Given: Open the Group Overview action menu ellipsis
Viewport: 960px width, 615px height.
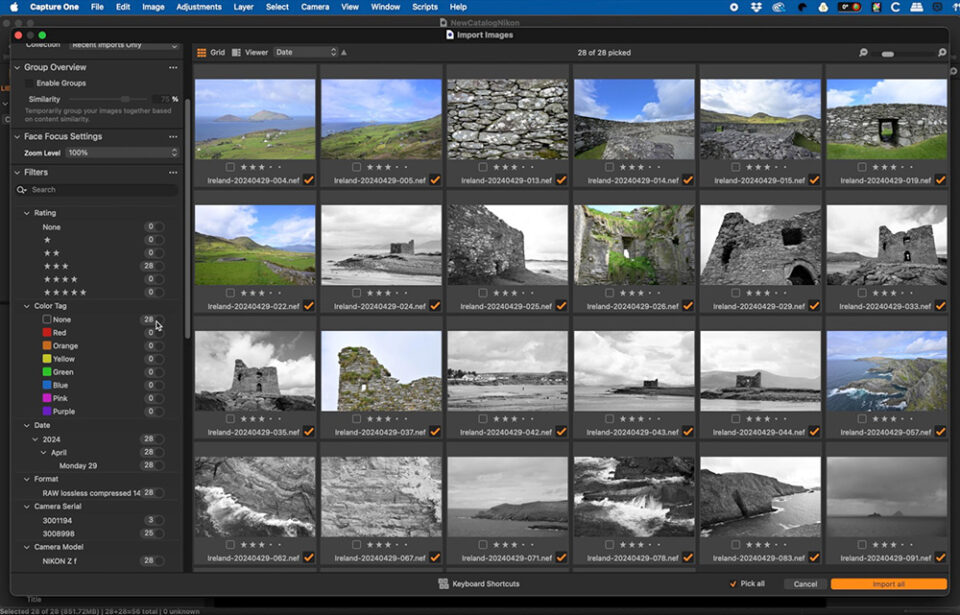Looking at the screenshot, I should tap(172, 67).
